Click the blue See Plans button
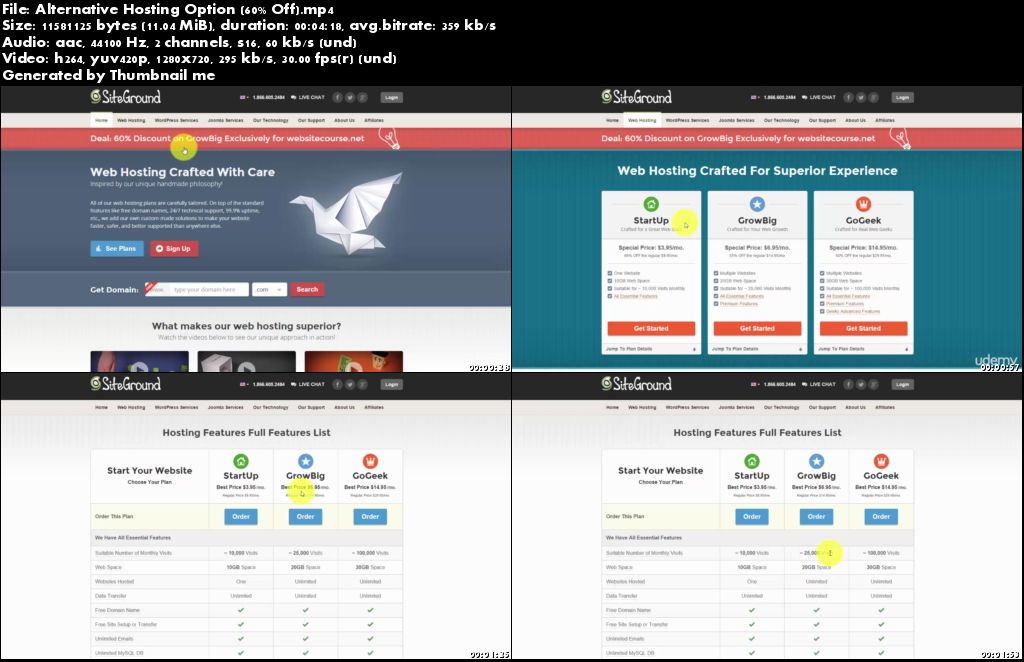 pyautogui.click(x=116, y=249)
